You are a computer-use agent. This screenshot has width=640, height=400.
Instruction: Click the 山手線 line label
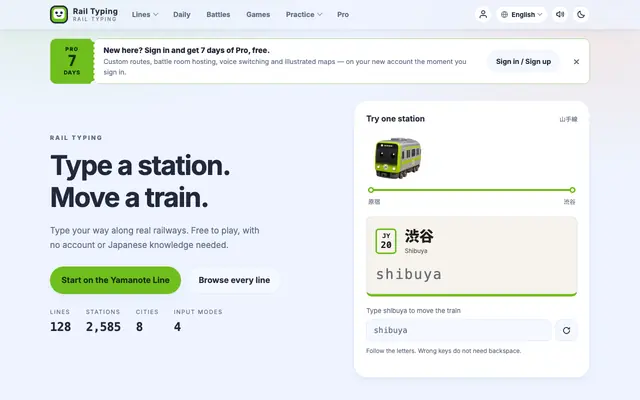click(568, 119)
